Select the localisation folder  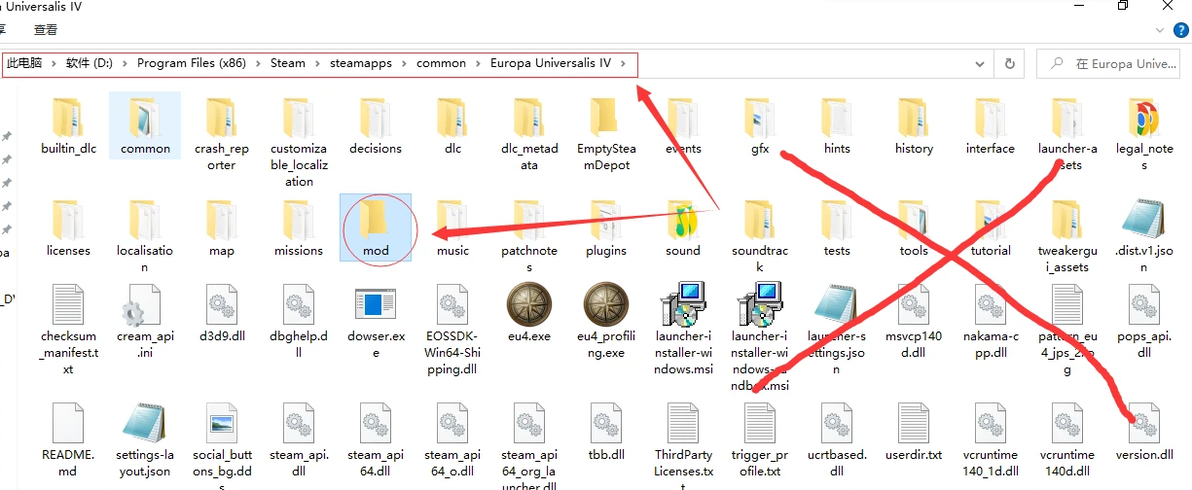[x=144, y=236]
